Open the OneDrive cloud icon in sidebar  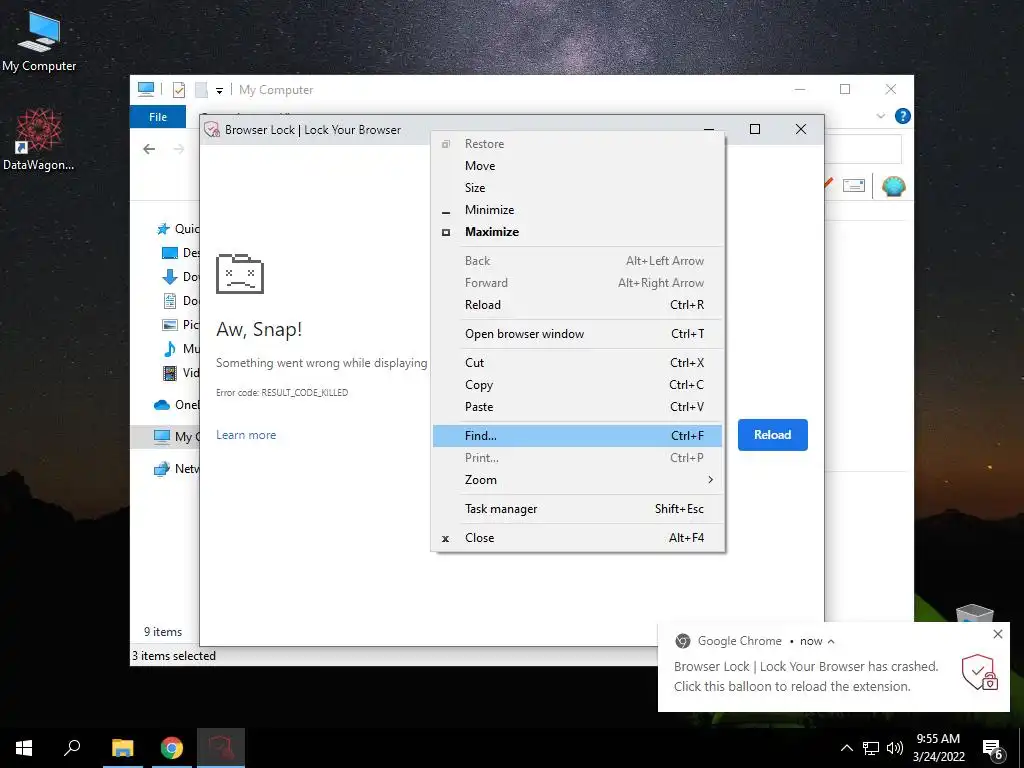pos(162,405)
